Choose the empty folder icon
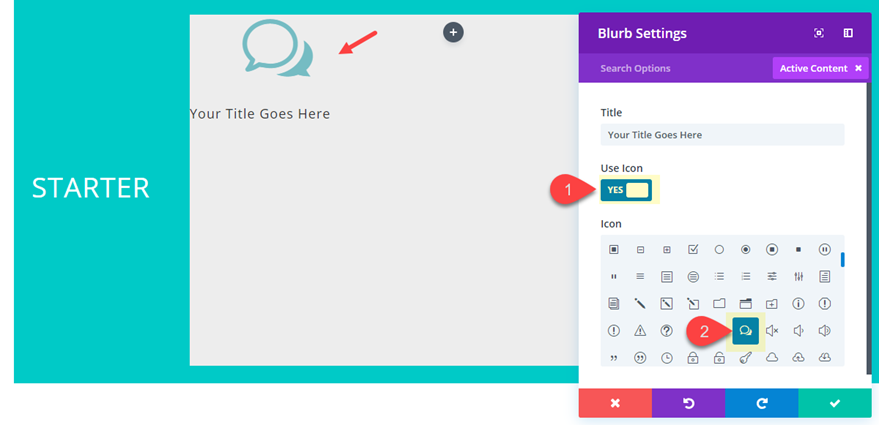The height and width of the screenshot is (426, 880). 719,304
